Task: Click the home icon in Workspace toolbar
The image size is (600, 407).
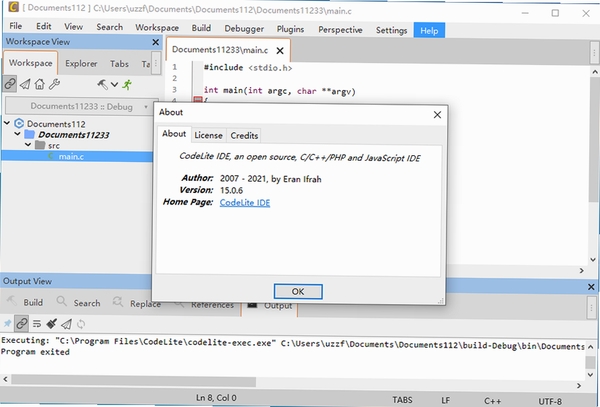Action: tap(40, 84)
